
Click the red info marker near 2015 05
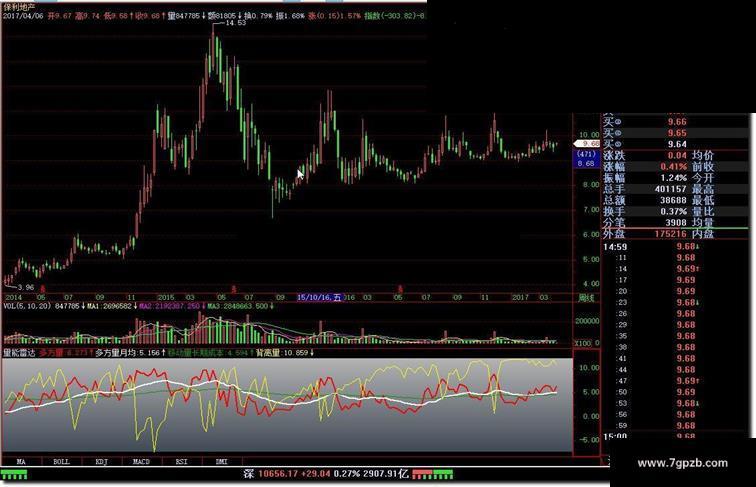(234, 289)
